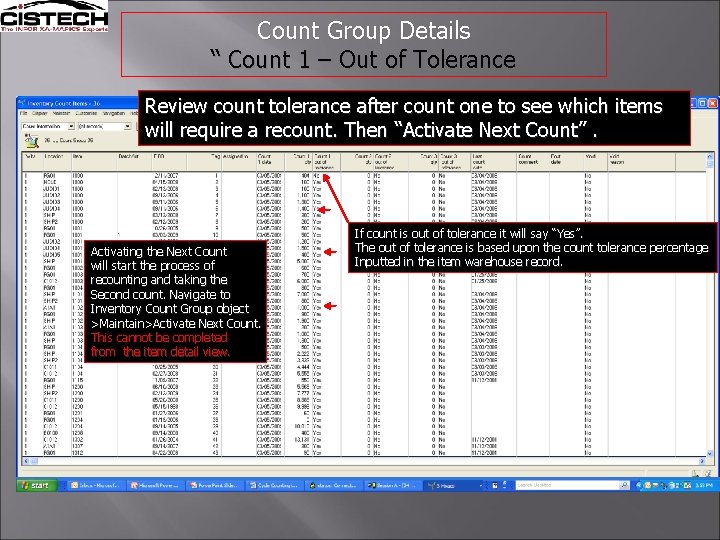Sort by the Assigned to column header
The height and width of the screenshot is (540, 720).
(x=239, y=162)
